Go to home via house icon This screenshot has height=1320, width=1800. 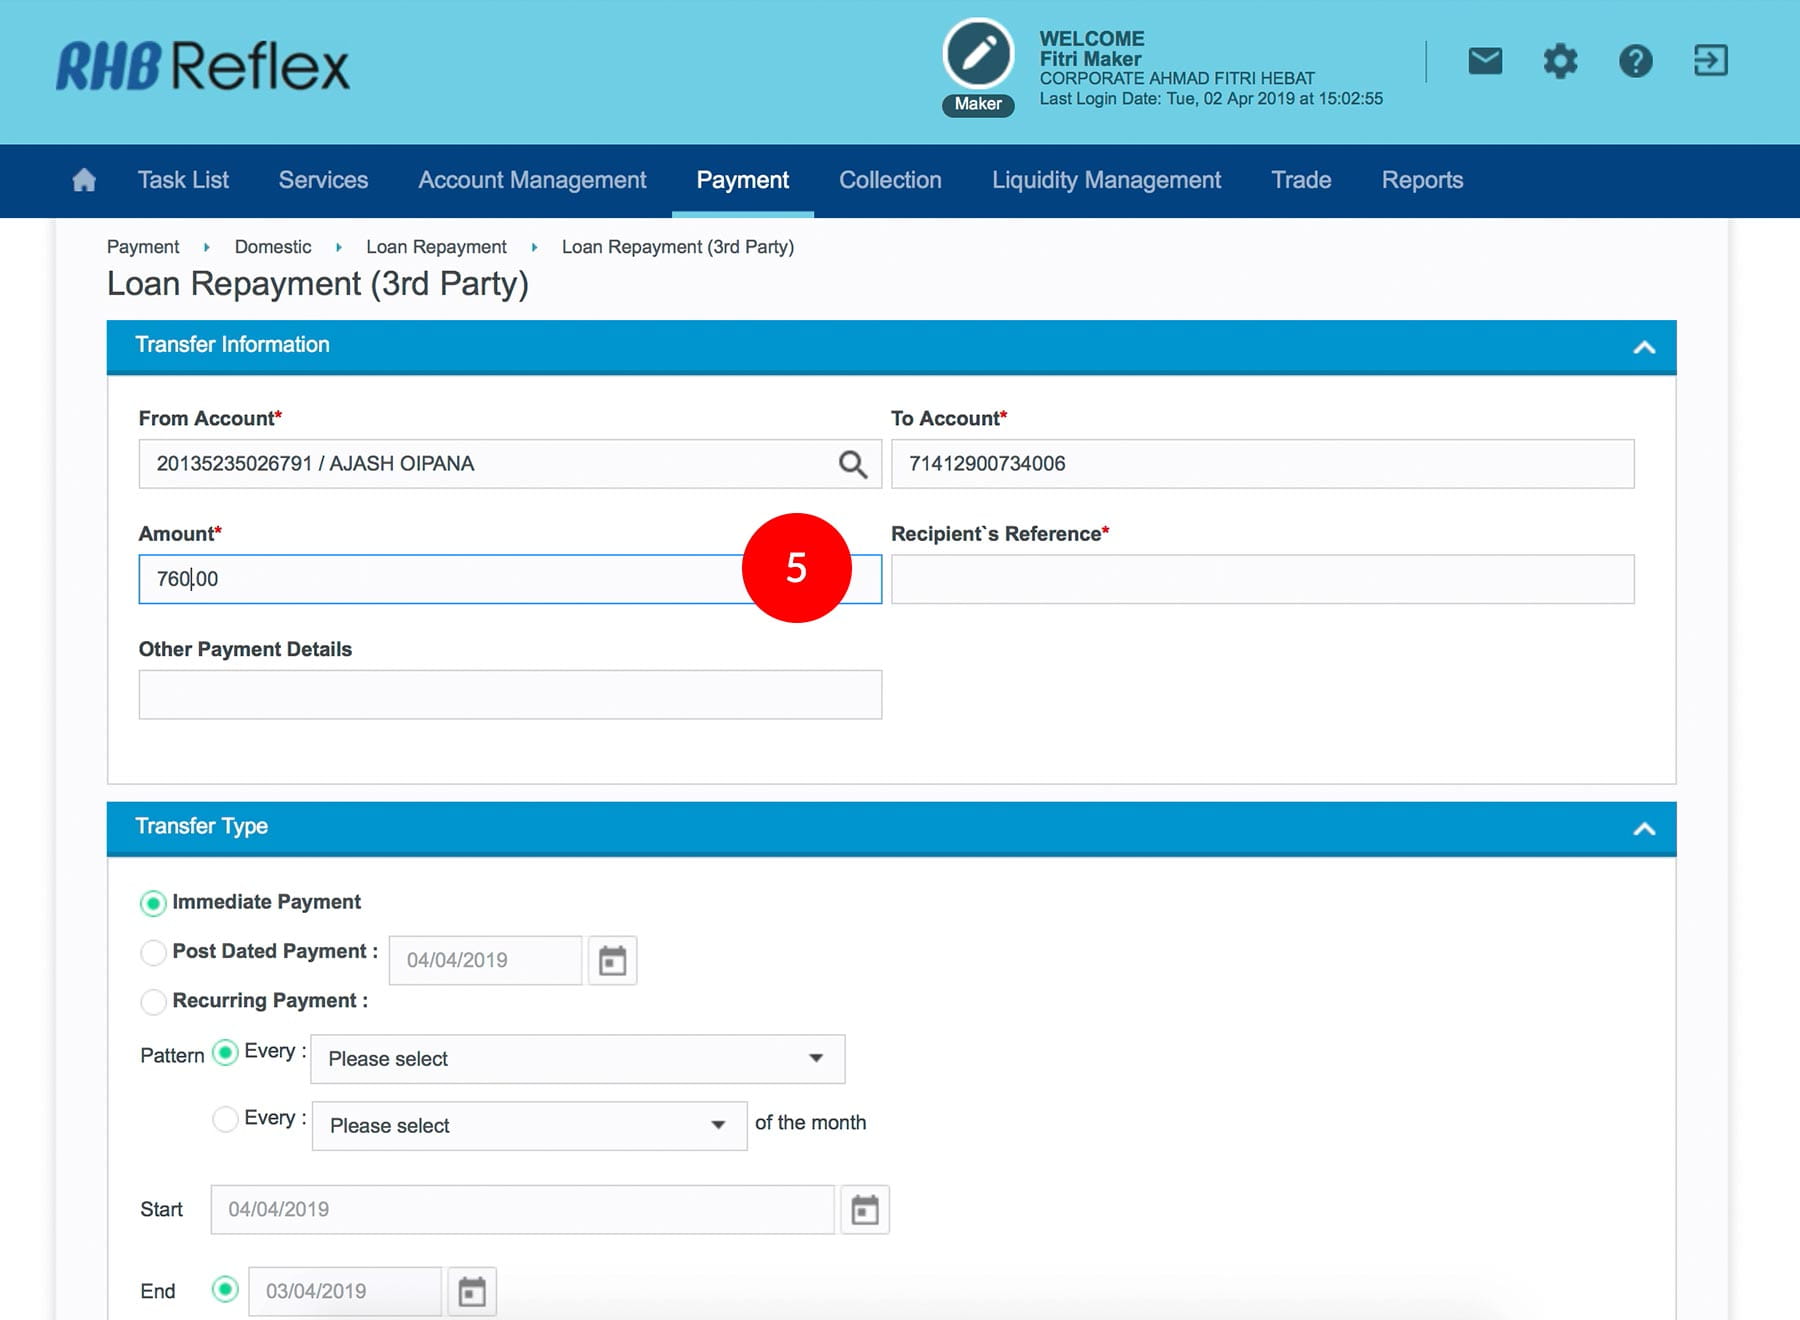tap(84, 180)
